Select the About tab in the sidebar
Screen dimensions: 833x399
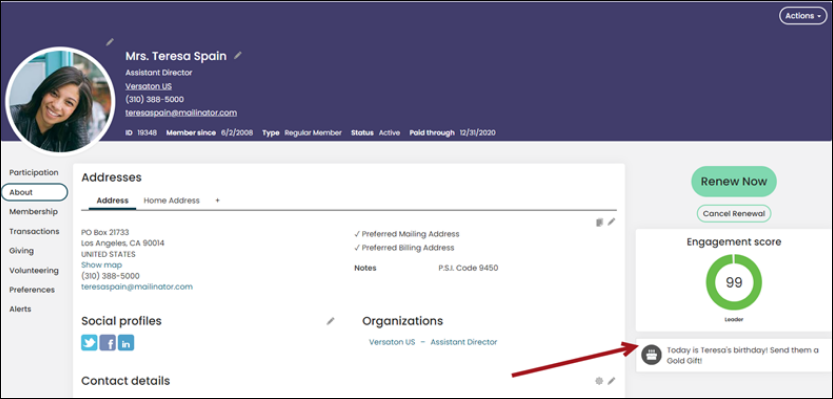click(x=35, y=192)
